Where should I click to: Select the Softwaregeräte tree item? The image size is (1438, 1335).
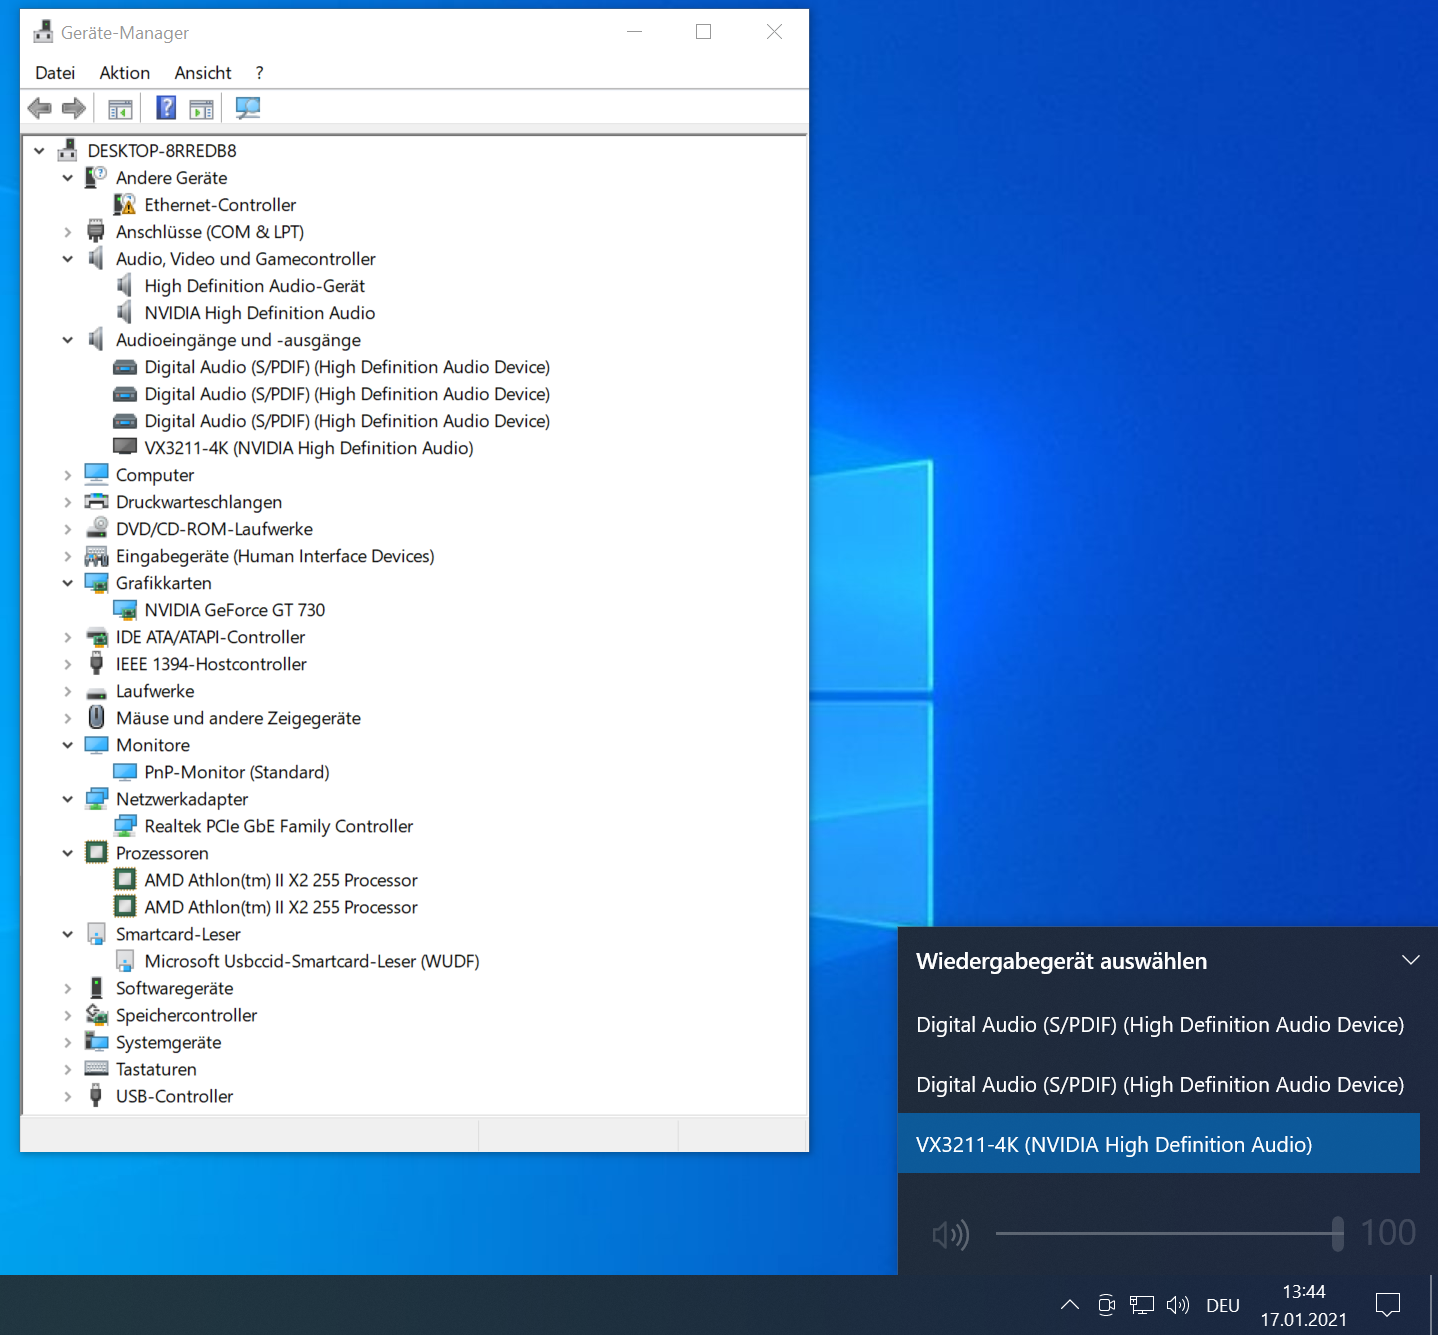tap(174, 988)
